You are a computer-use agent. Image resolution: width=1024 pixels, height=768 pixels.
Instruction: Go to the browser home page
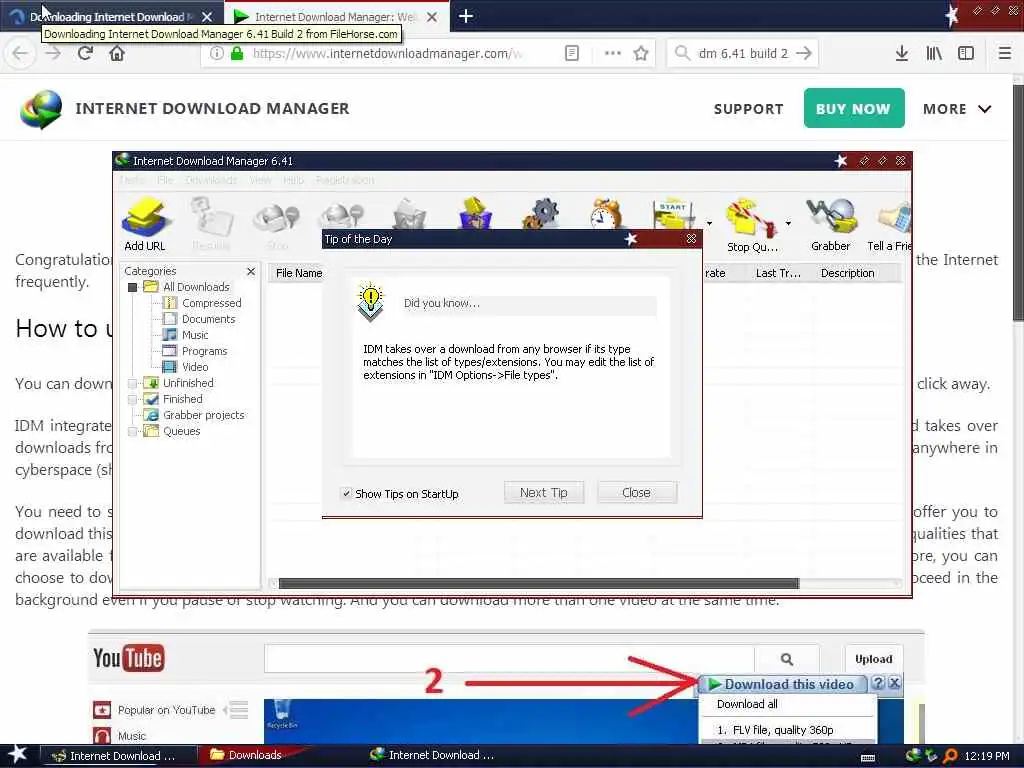117,53
